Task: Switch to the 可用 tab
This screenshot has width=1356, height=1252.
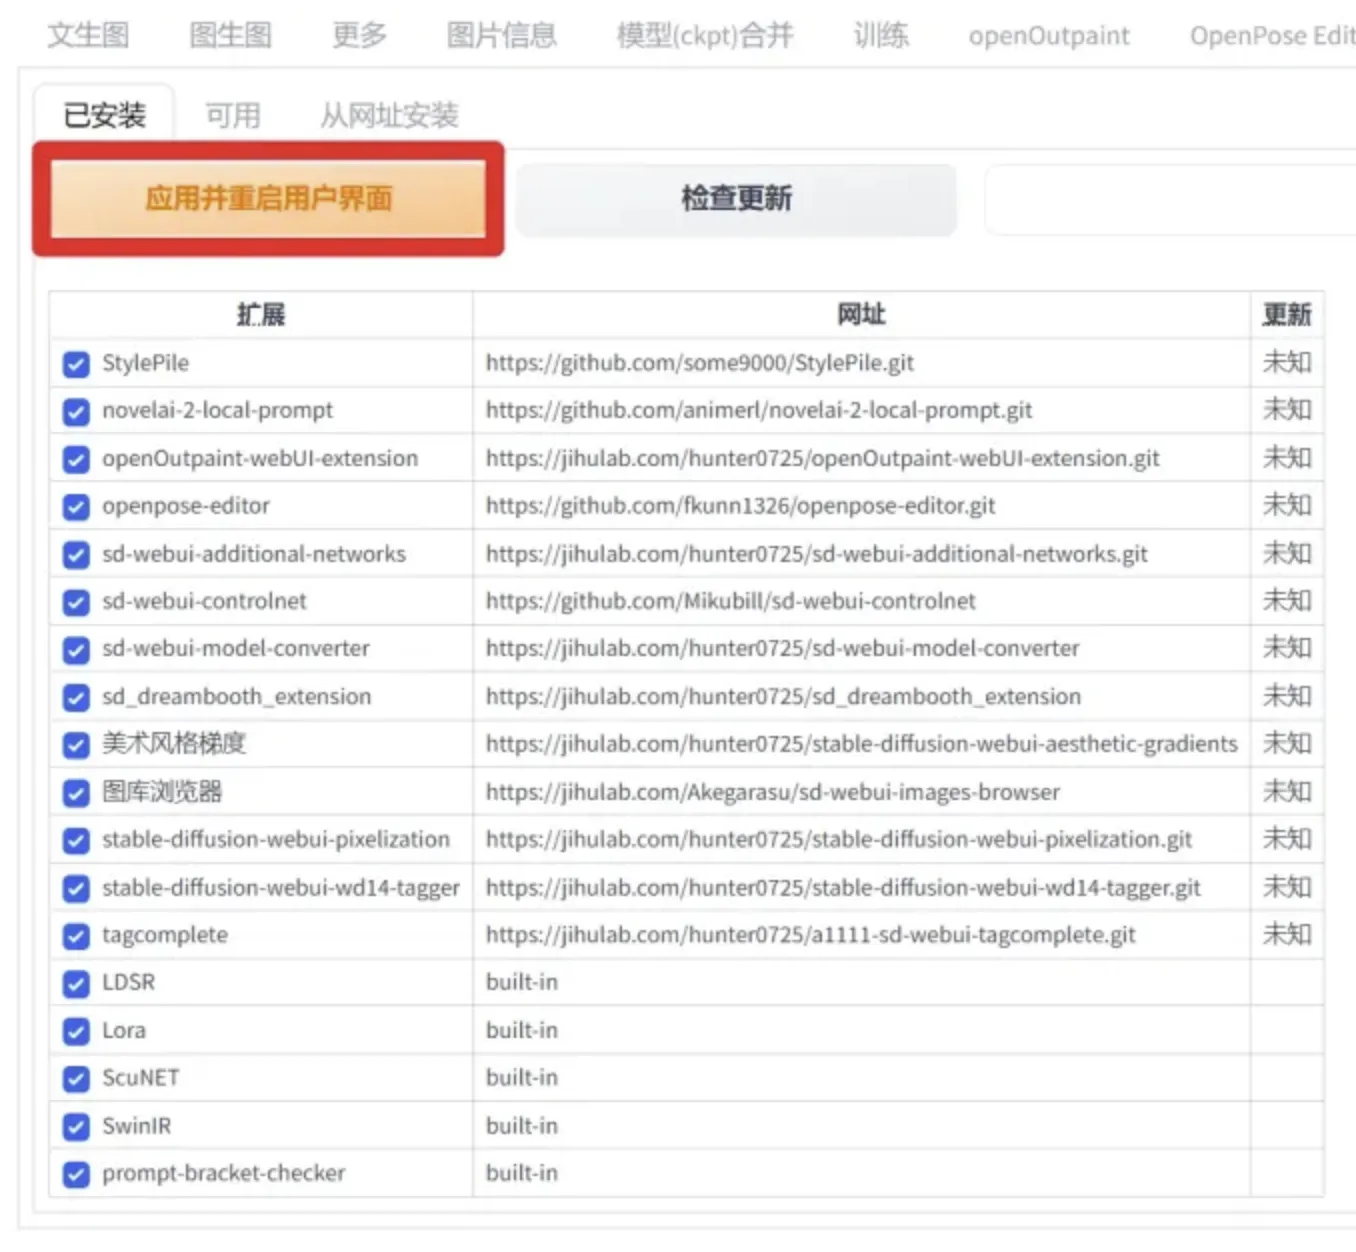Action: coord(232,116)
